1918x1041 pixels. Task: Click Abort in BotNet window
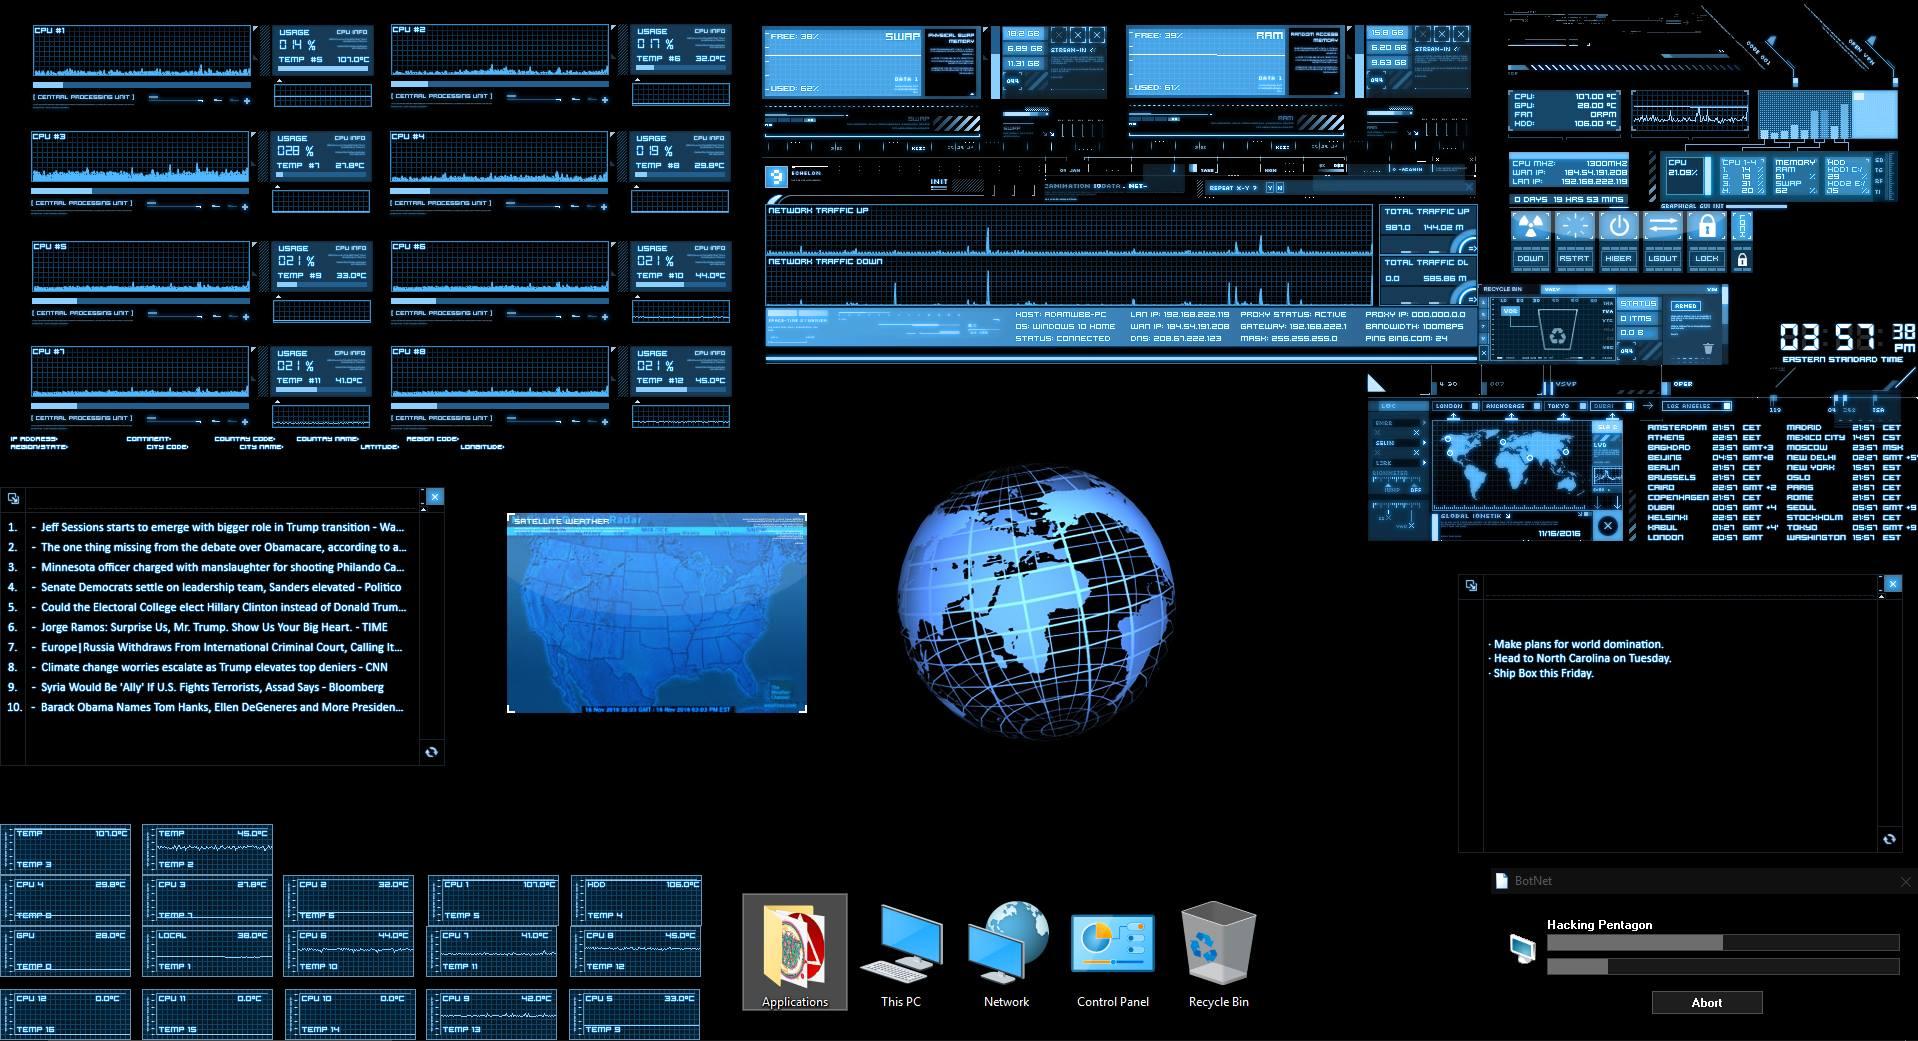click(x=1707, y=1003)
